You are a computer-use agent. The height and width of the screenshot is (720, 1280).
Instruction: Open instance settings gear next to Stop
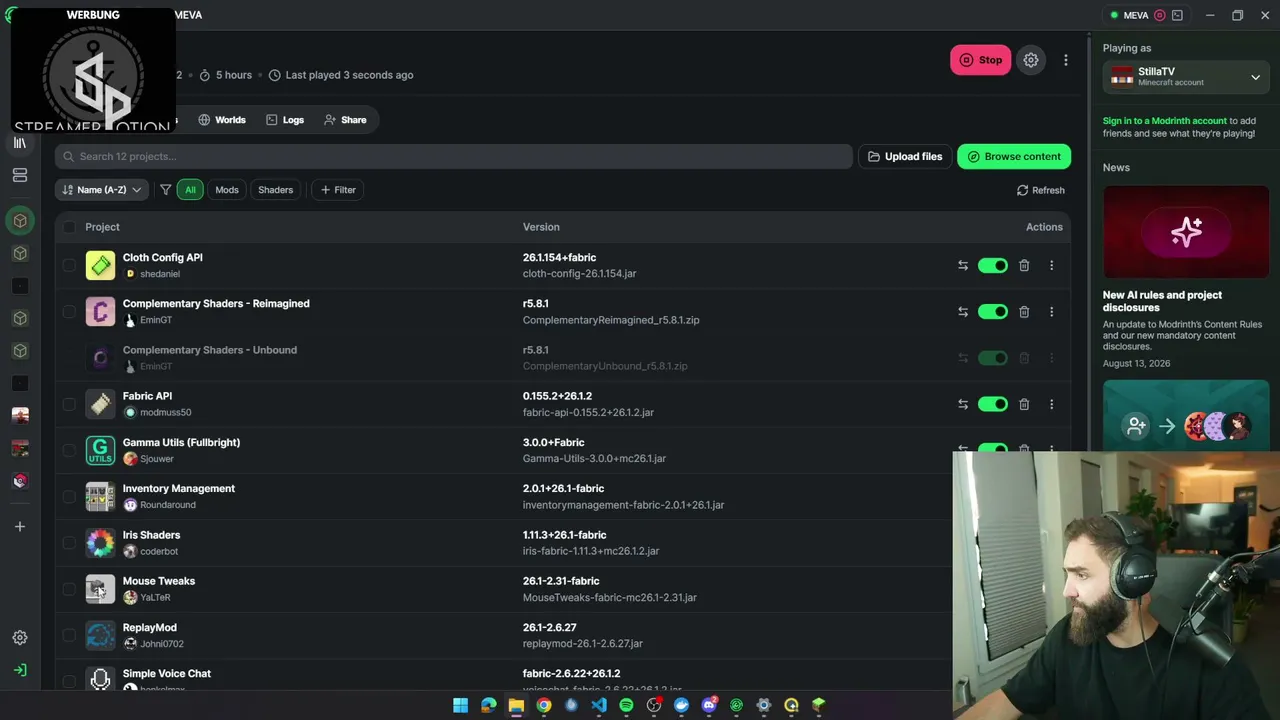(1031, 60)
